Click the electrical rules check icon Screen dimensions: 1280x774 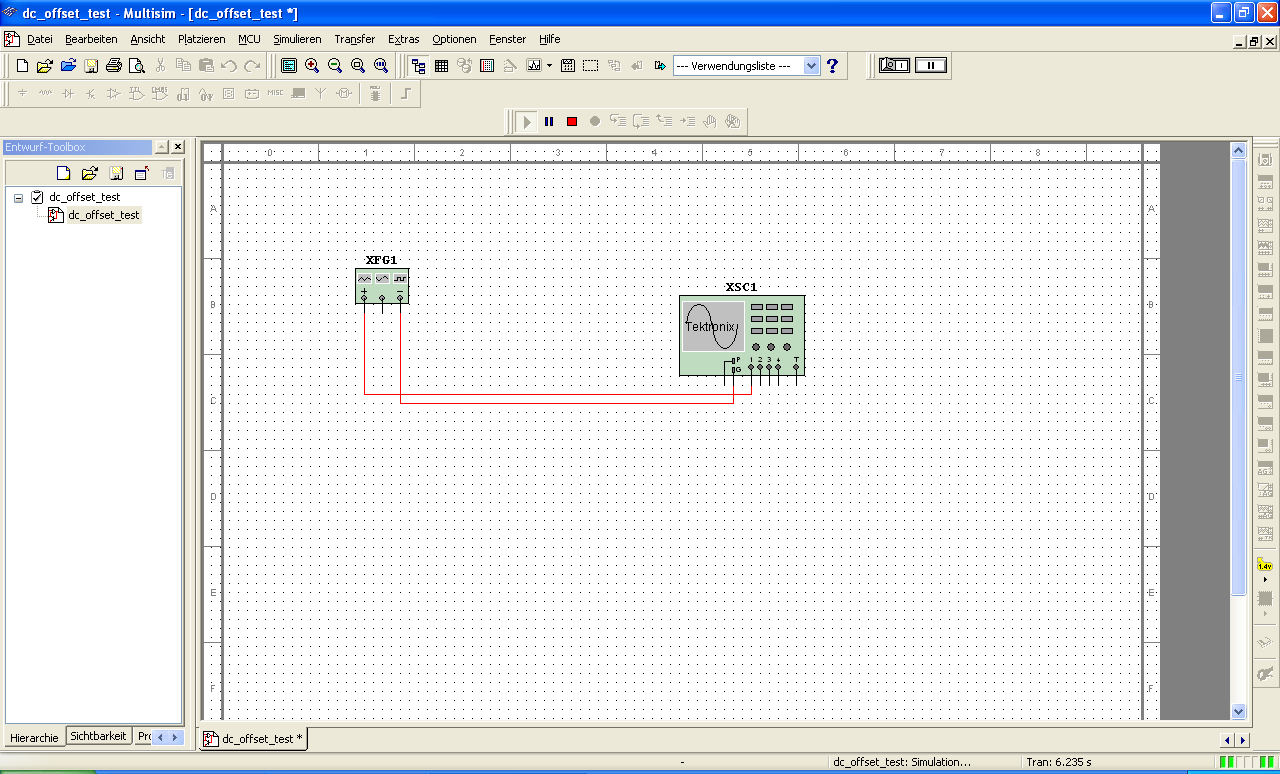591,66
